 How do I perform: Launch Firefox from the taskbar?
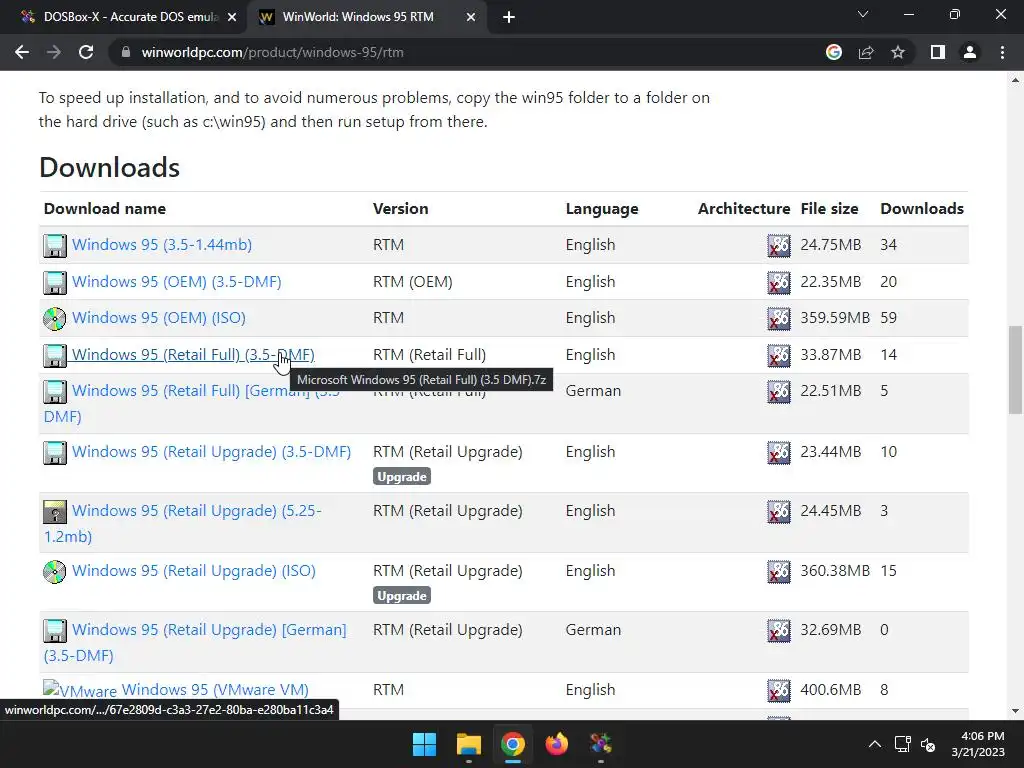click(x=556, y=744)
